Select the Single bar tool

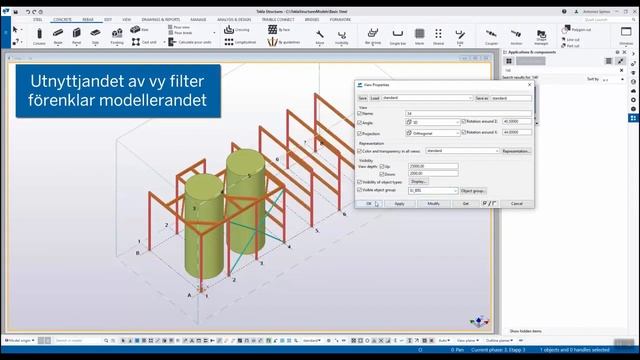point(397,37)
